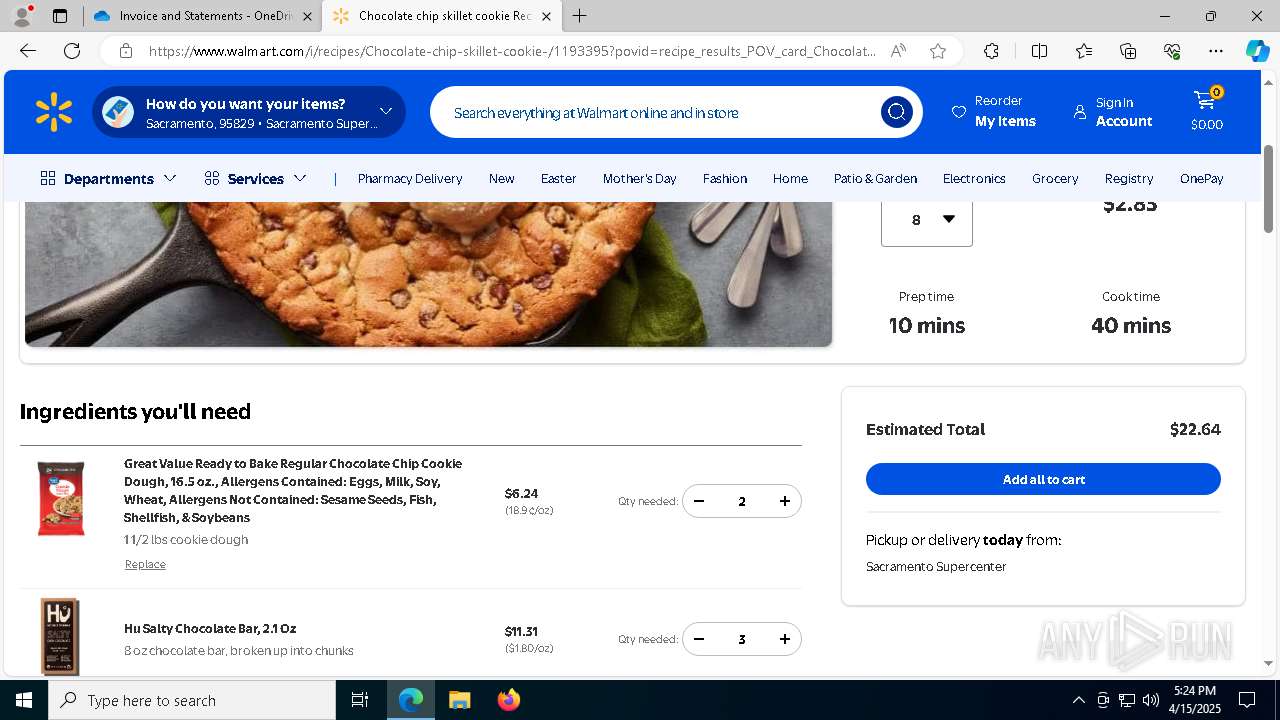
Task: Toggle split screen view icon
Action: click(1039, 51)
